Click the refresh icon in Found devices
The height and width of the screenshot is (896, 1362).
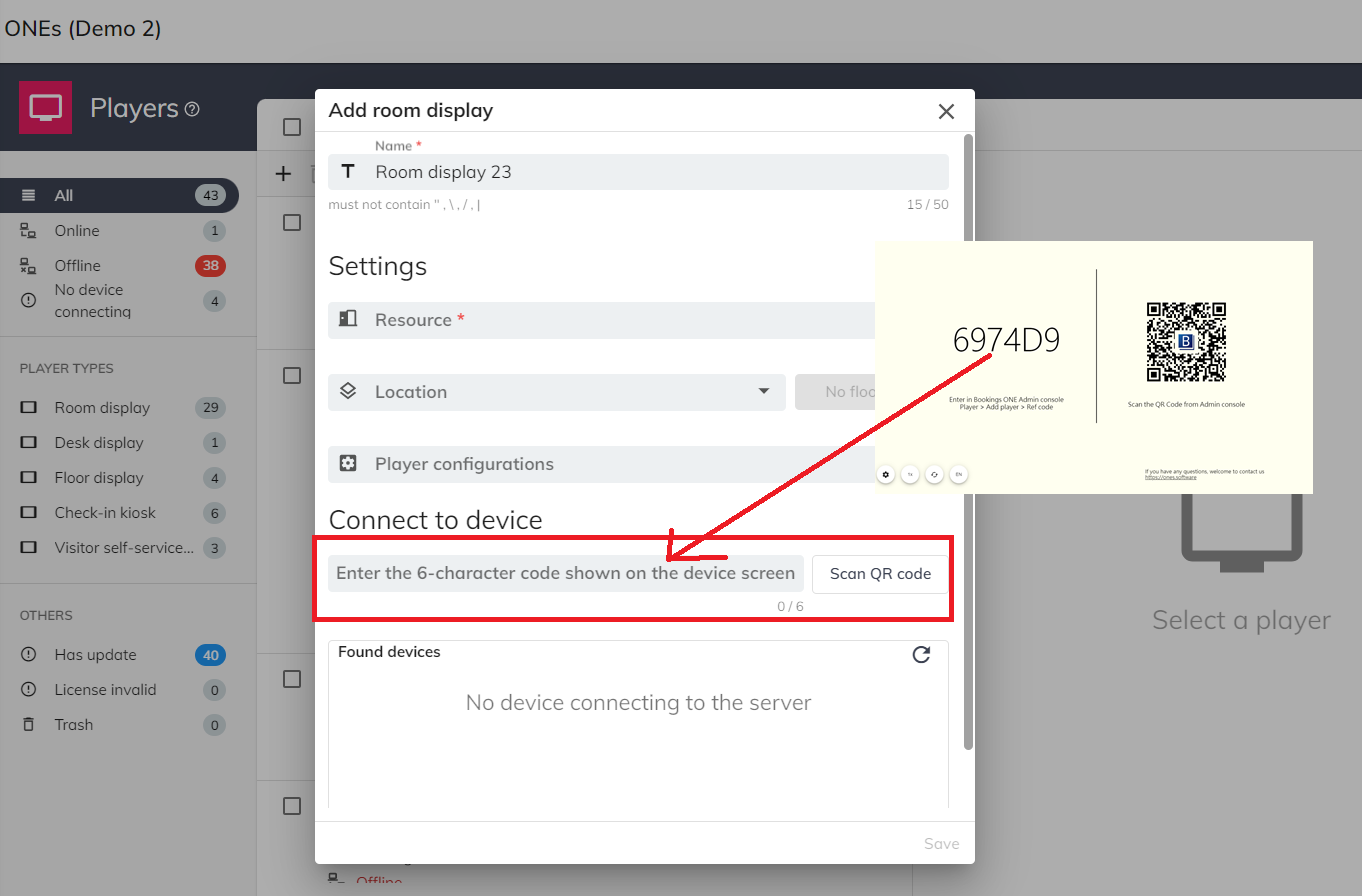[921, 655]
